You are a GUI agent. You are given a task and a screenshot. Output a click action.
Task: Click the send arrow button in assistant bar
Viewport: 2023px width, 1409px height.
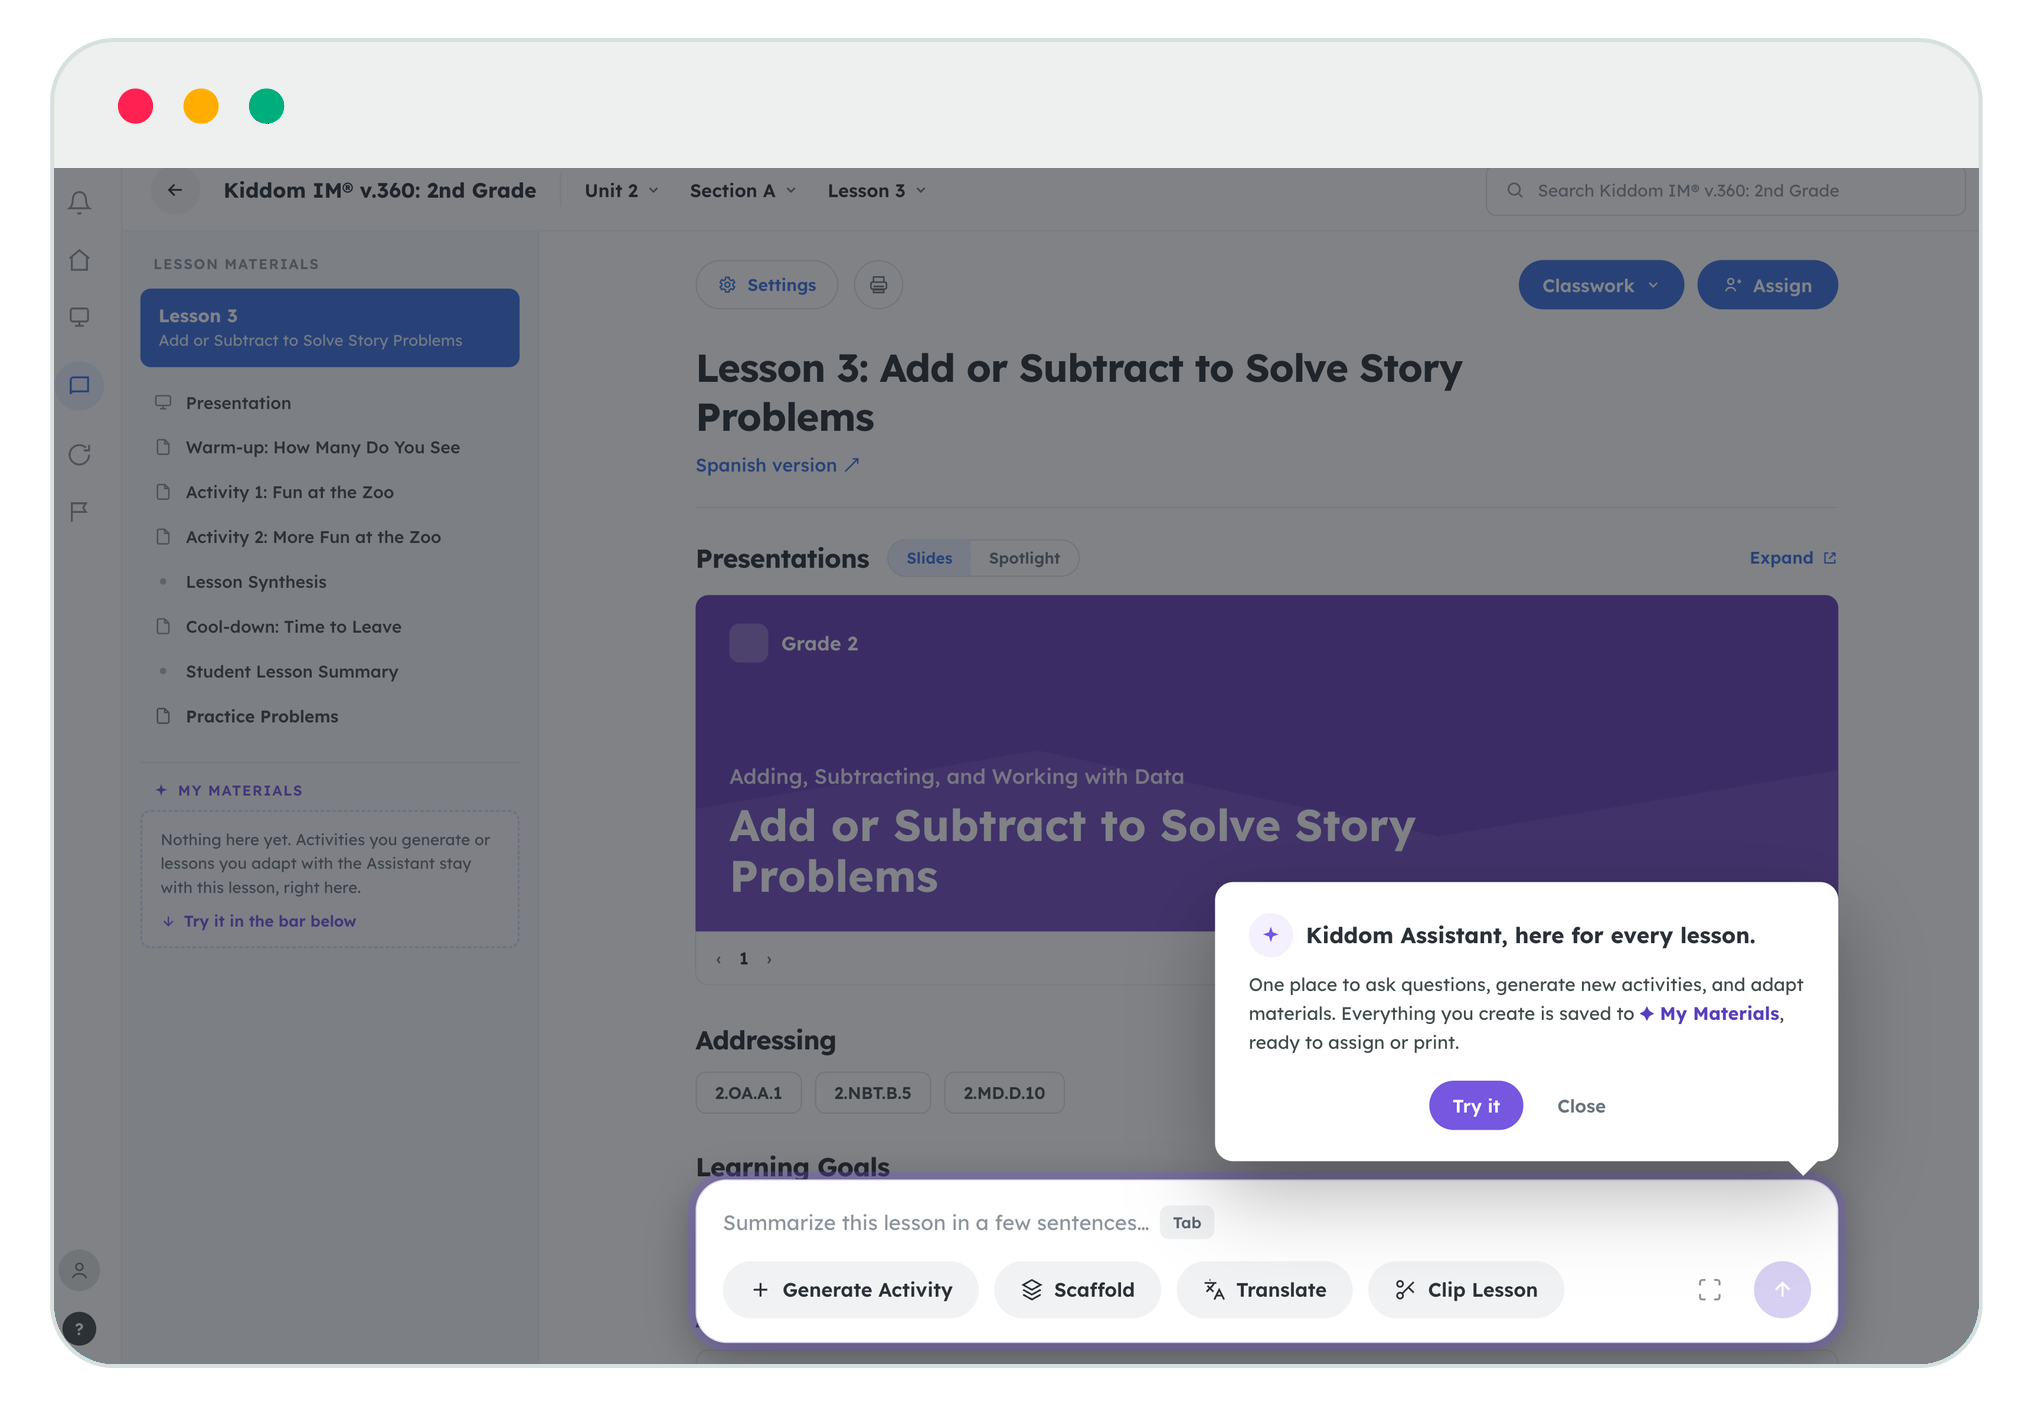coord(1781,1289)
